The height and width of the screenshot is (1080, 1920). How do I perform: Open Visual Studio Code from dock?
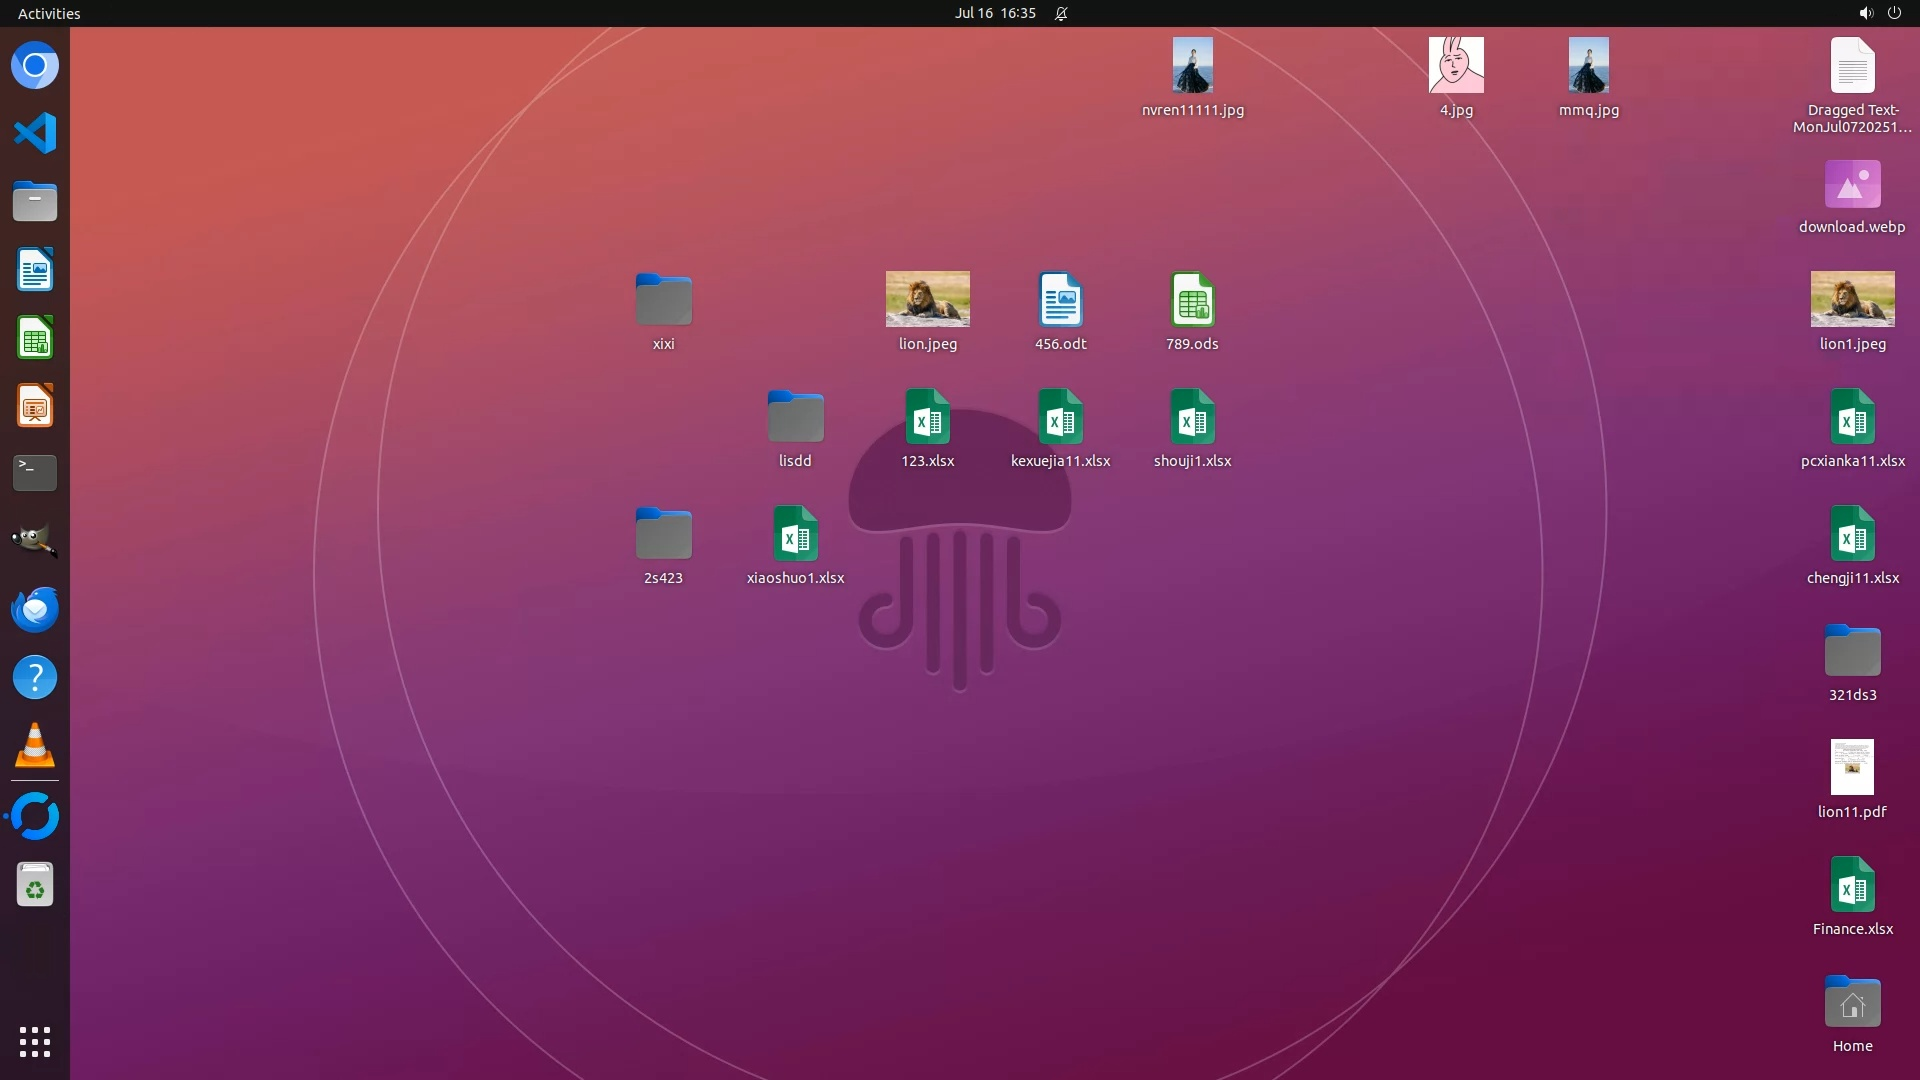point(35,133)
